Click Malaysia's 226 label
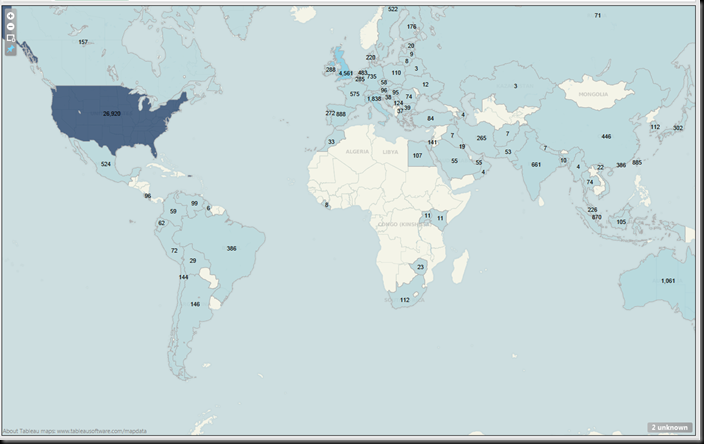Viewport: 704px width, 444px height. pos(592,210)
